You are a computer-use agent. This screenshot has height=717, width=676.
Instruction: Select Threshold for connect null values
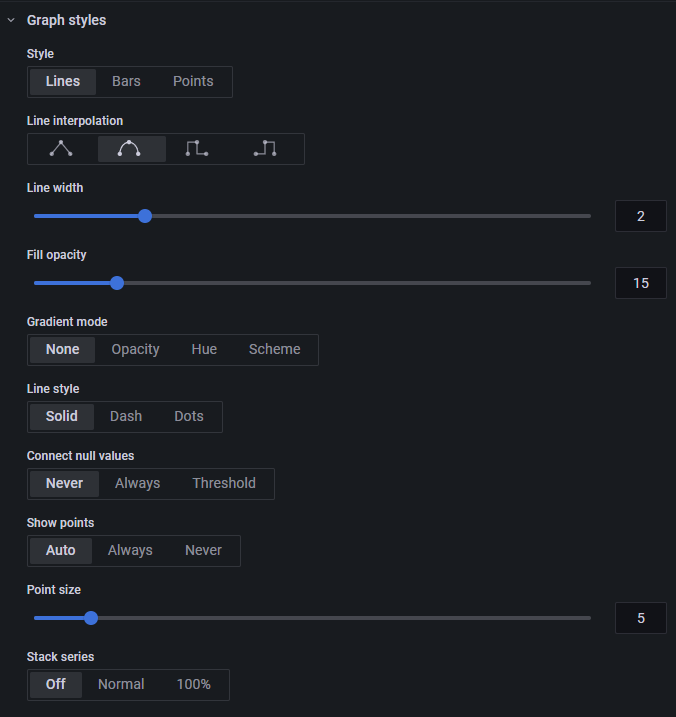(224, 484)
